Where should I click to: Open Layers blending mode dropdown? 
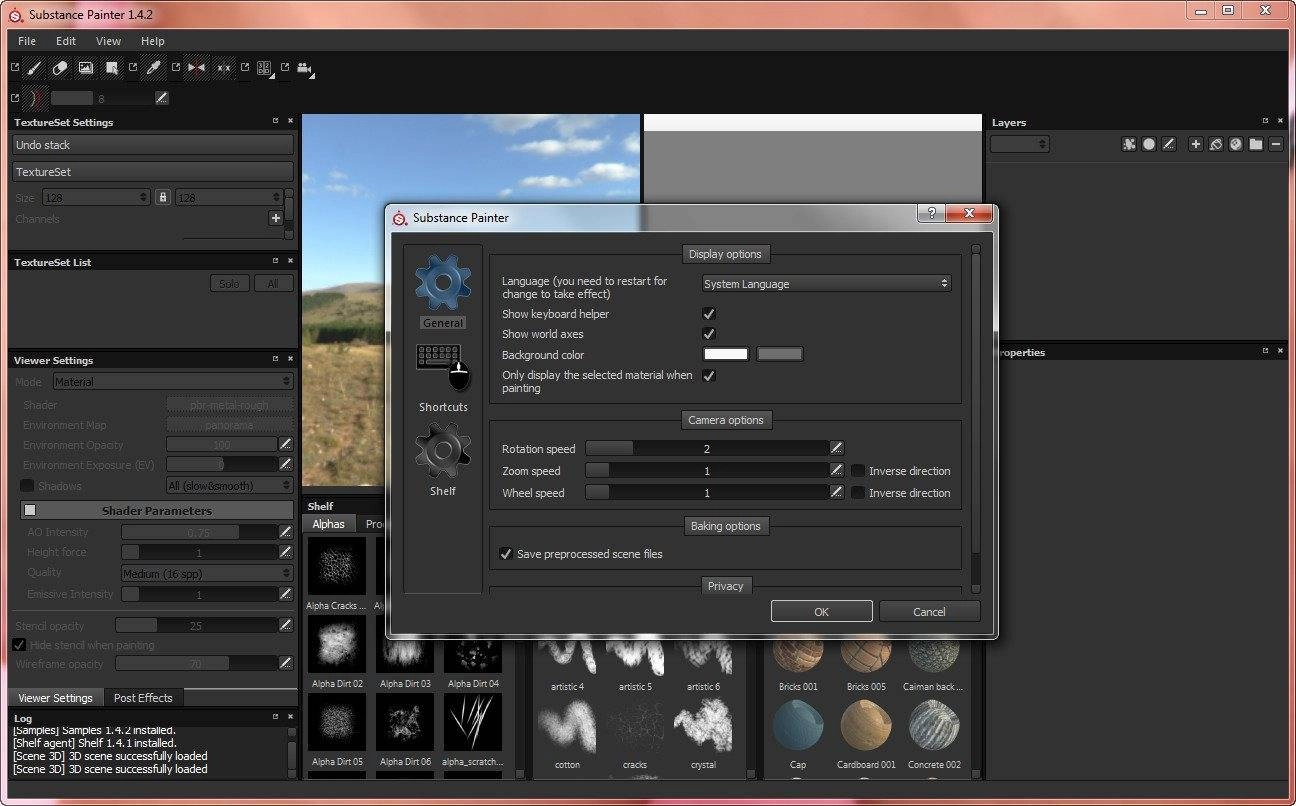click(1020, 144)
